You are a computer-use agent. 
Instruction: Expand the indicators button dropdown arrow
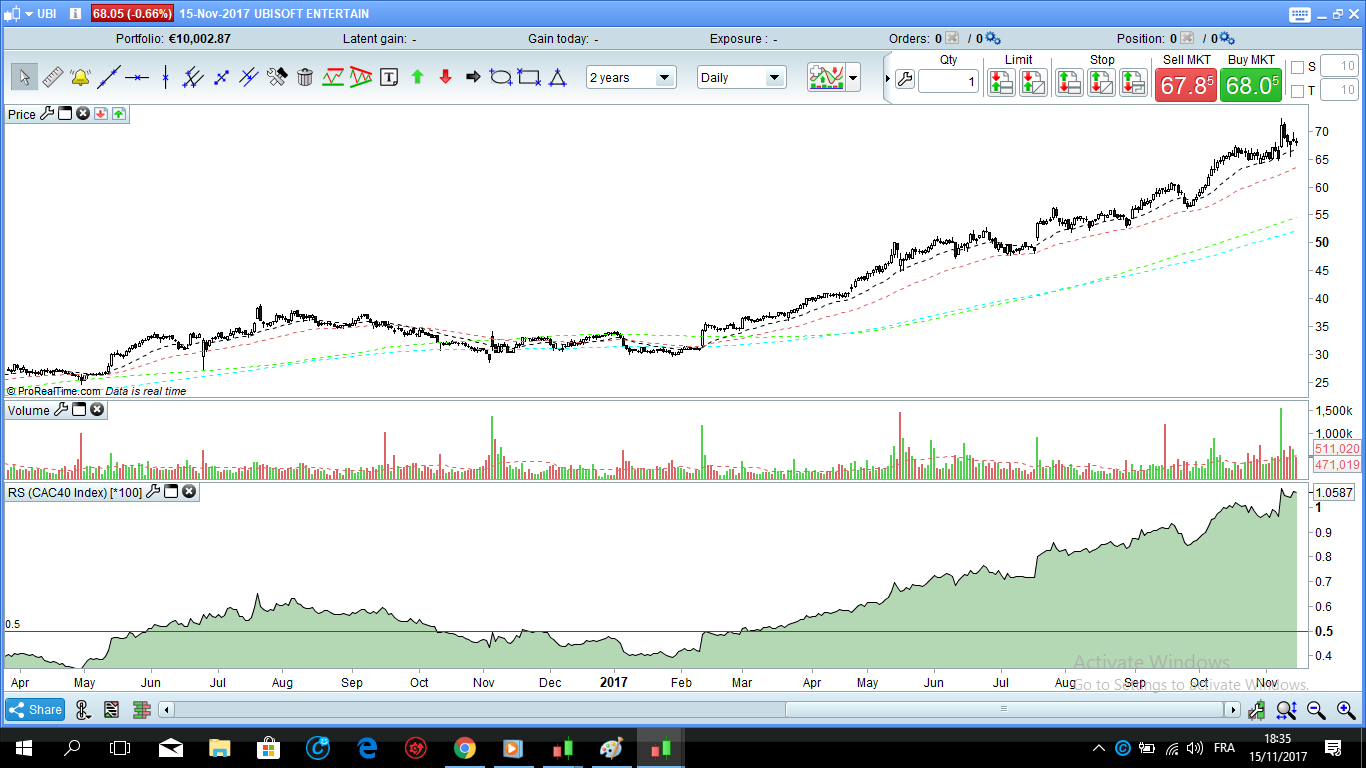coord(853,77)
